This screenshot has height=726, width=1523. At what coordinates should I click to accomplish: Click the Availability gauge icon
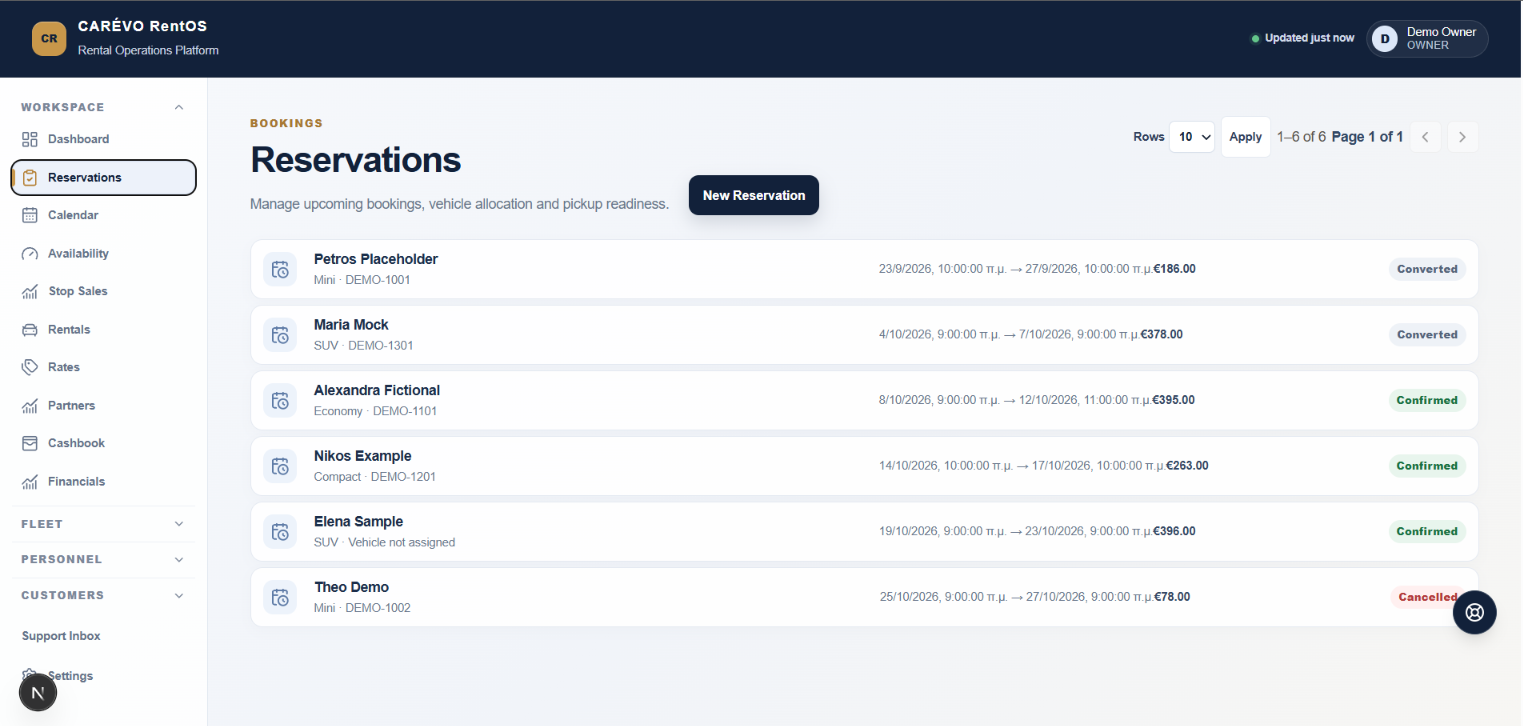pyautogui.click(x=30, y=253)
